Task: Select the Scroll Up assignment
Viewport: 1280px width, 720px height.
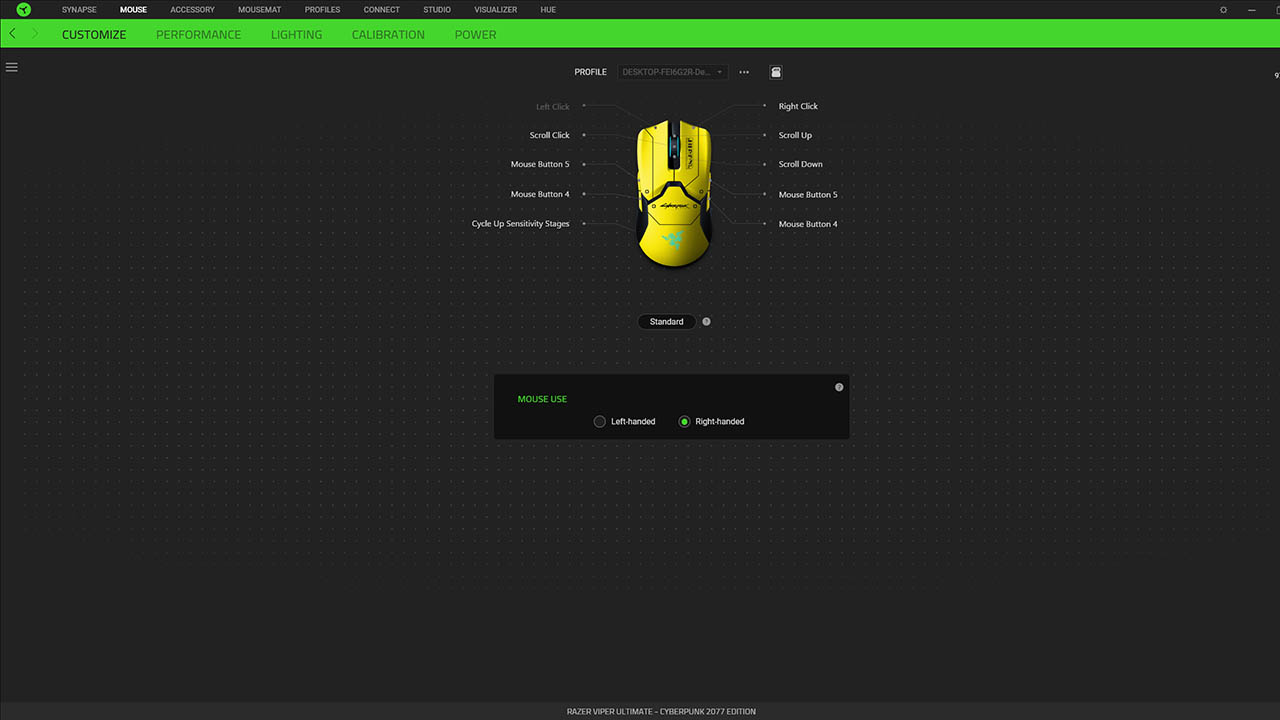Action: click(795, 135)
